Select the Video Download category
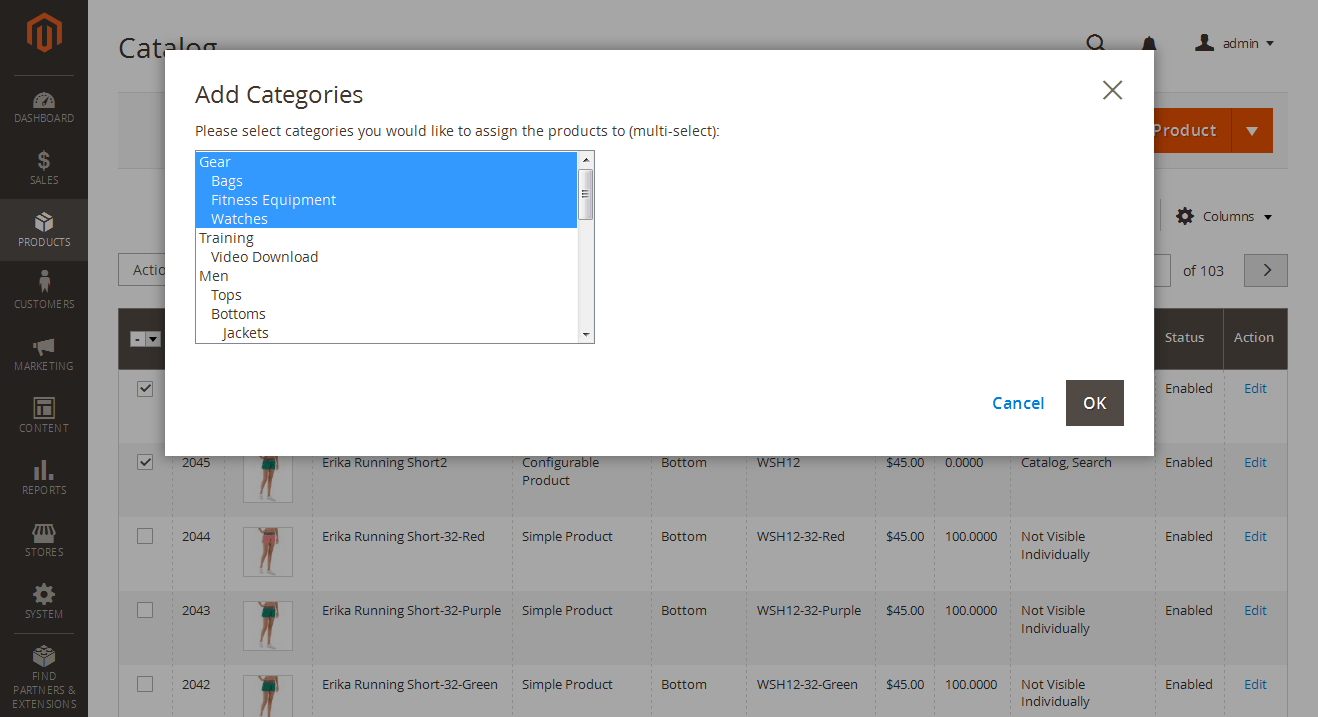The image size is (1318, 717). pyautogui.click(x=264, y=257)
